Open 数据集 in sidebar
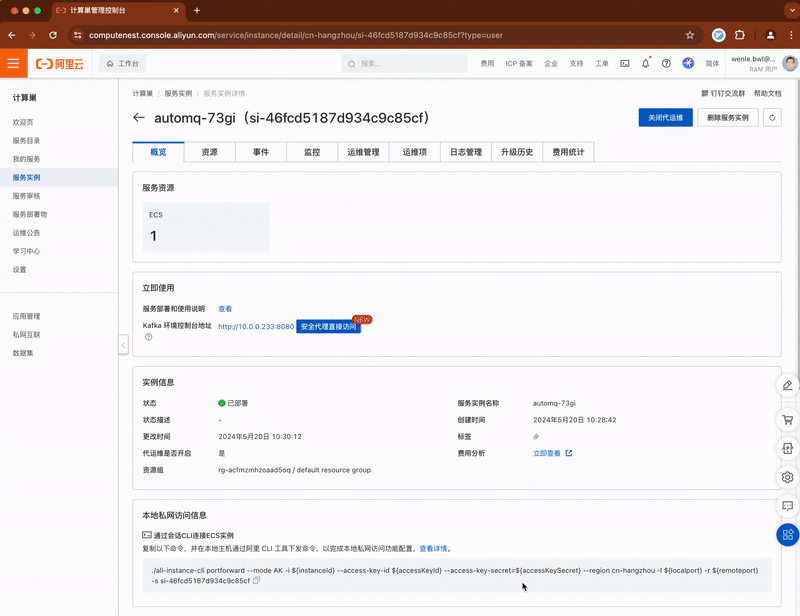Viewport: 800px width, 616px height. point(23,353)
